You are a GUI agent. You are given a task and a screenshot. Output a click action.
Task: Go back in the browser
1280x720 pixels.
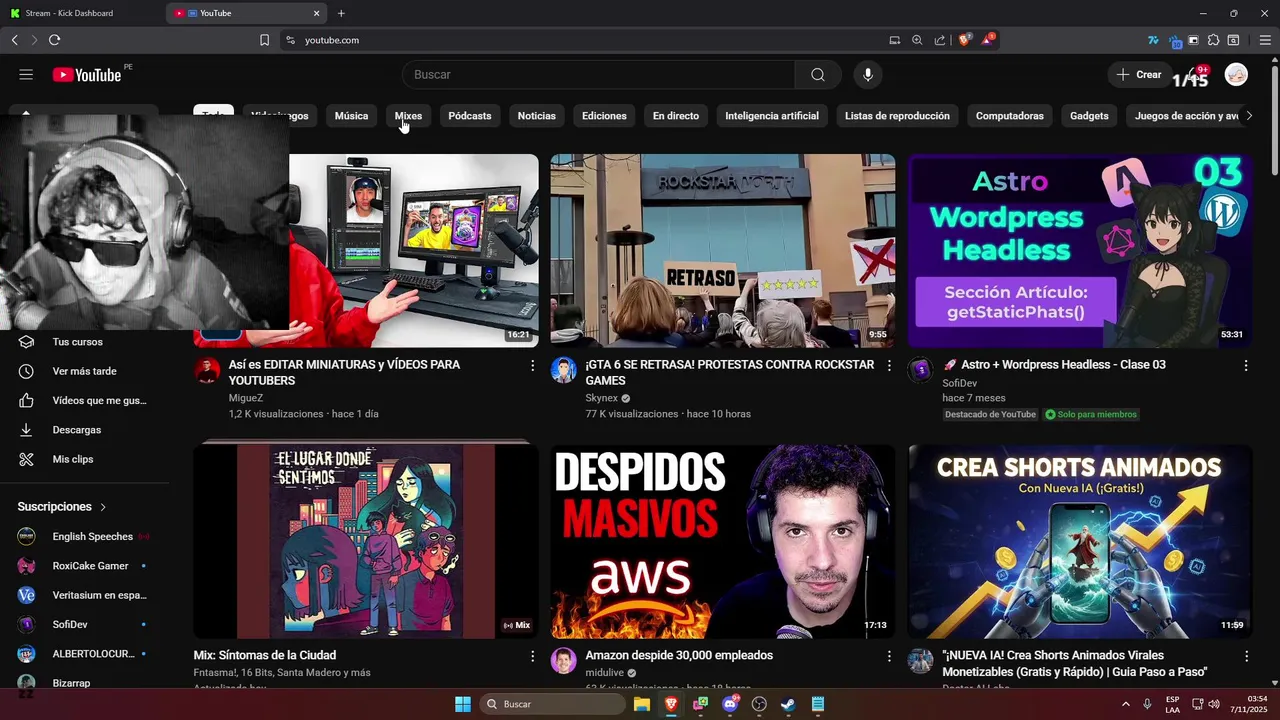coord(15,40)
